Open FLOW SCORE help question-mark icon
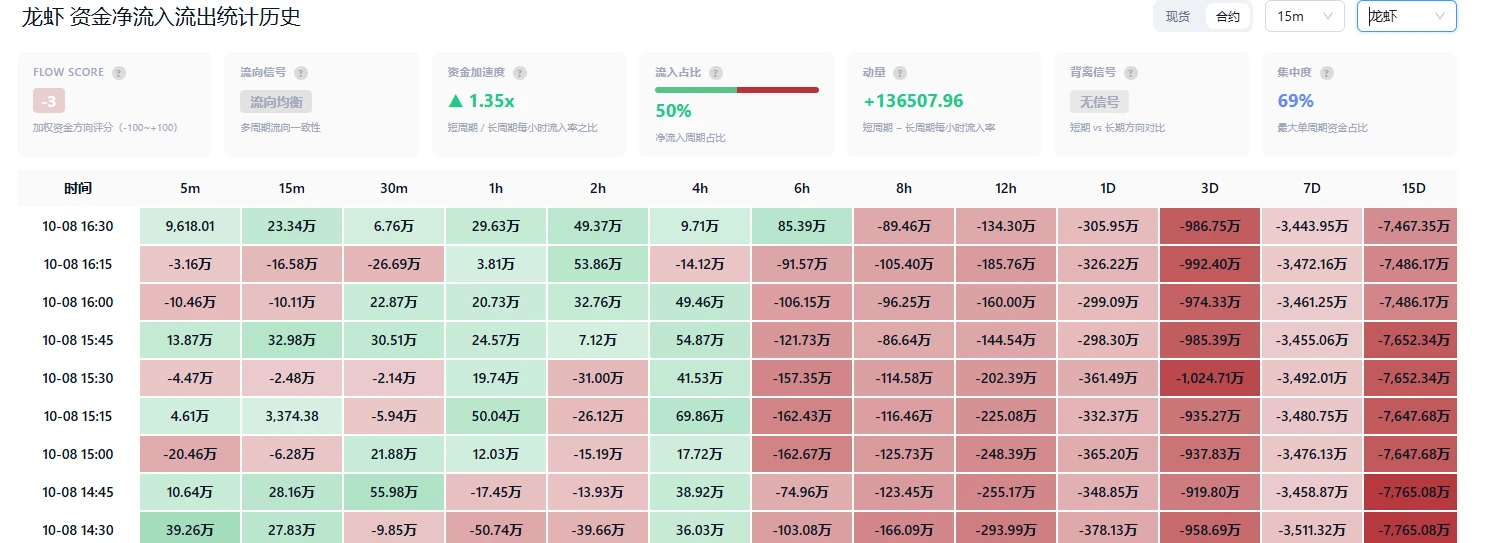Screen dimensions: 1512x543 click(119, 73)
